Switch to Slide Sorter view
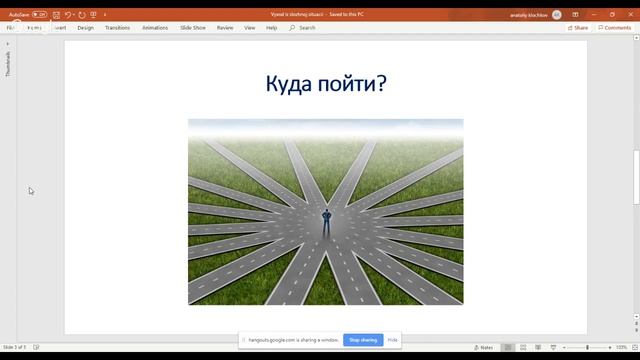This screenshot has width=640, height=360. click(523, 347)
